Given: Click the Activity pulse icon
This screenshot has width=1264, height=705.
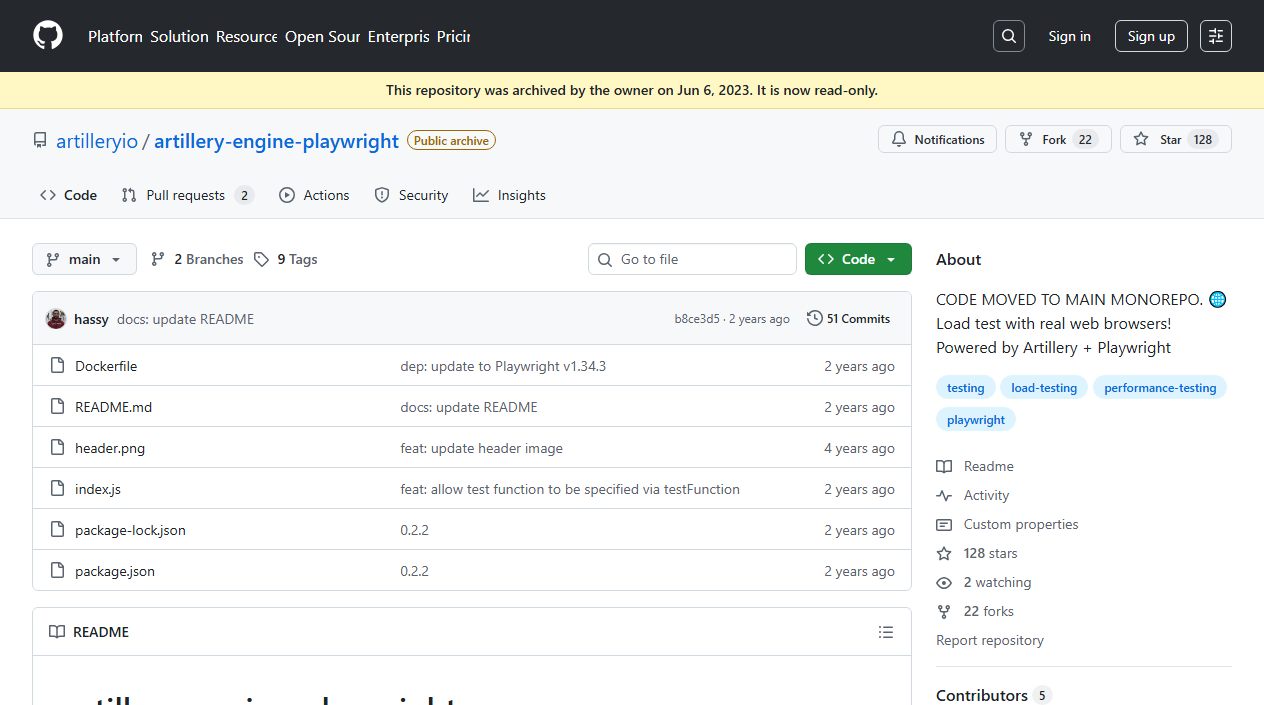Looking at the screenshot, I should pos(944,495).
